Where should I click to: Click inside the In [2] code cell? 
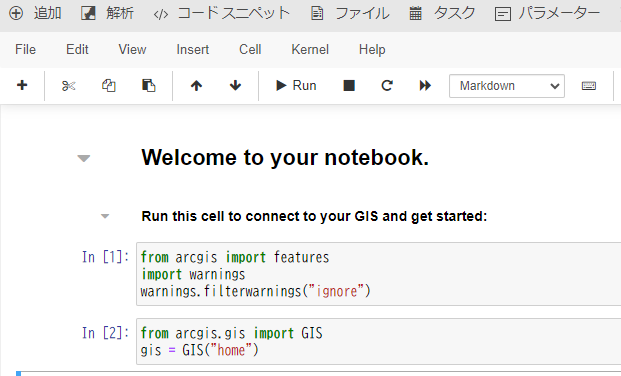pyautogui.click(x=379, y=342)
